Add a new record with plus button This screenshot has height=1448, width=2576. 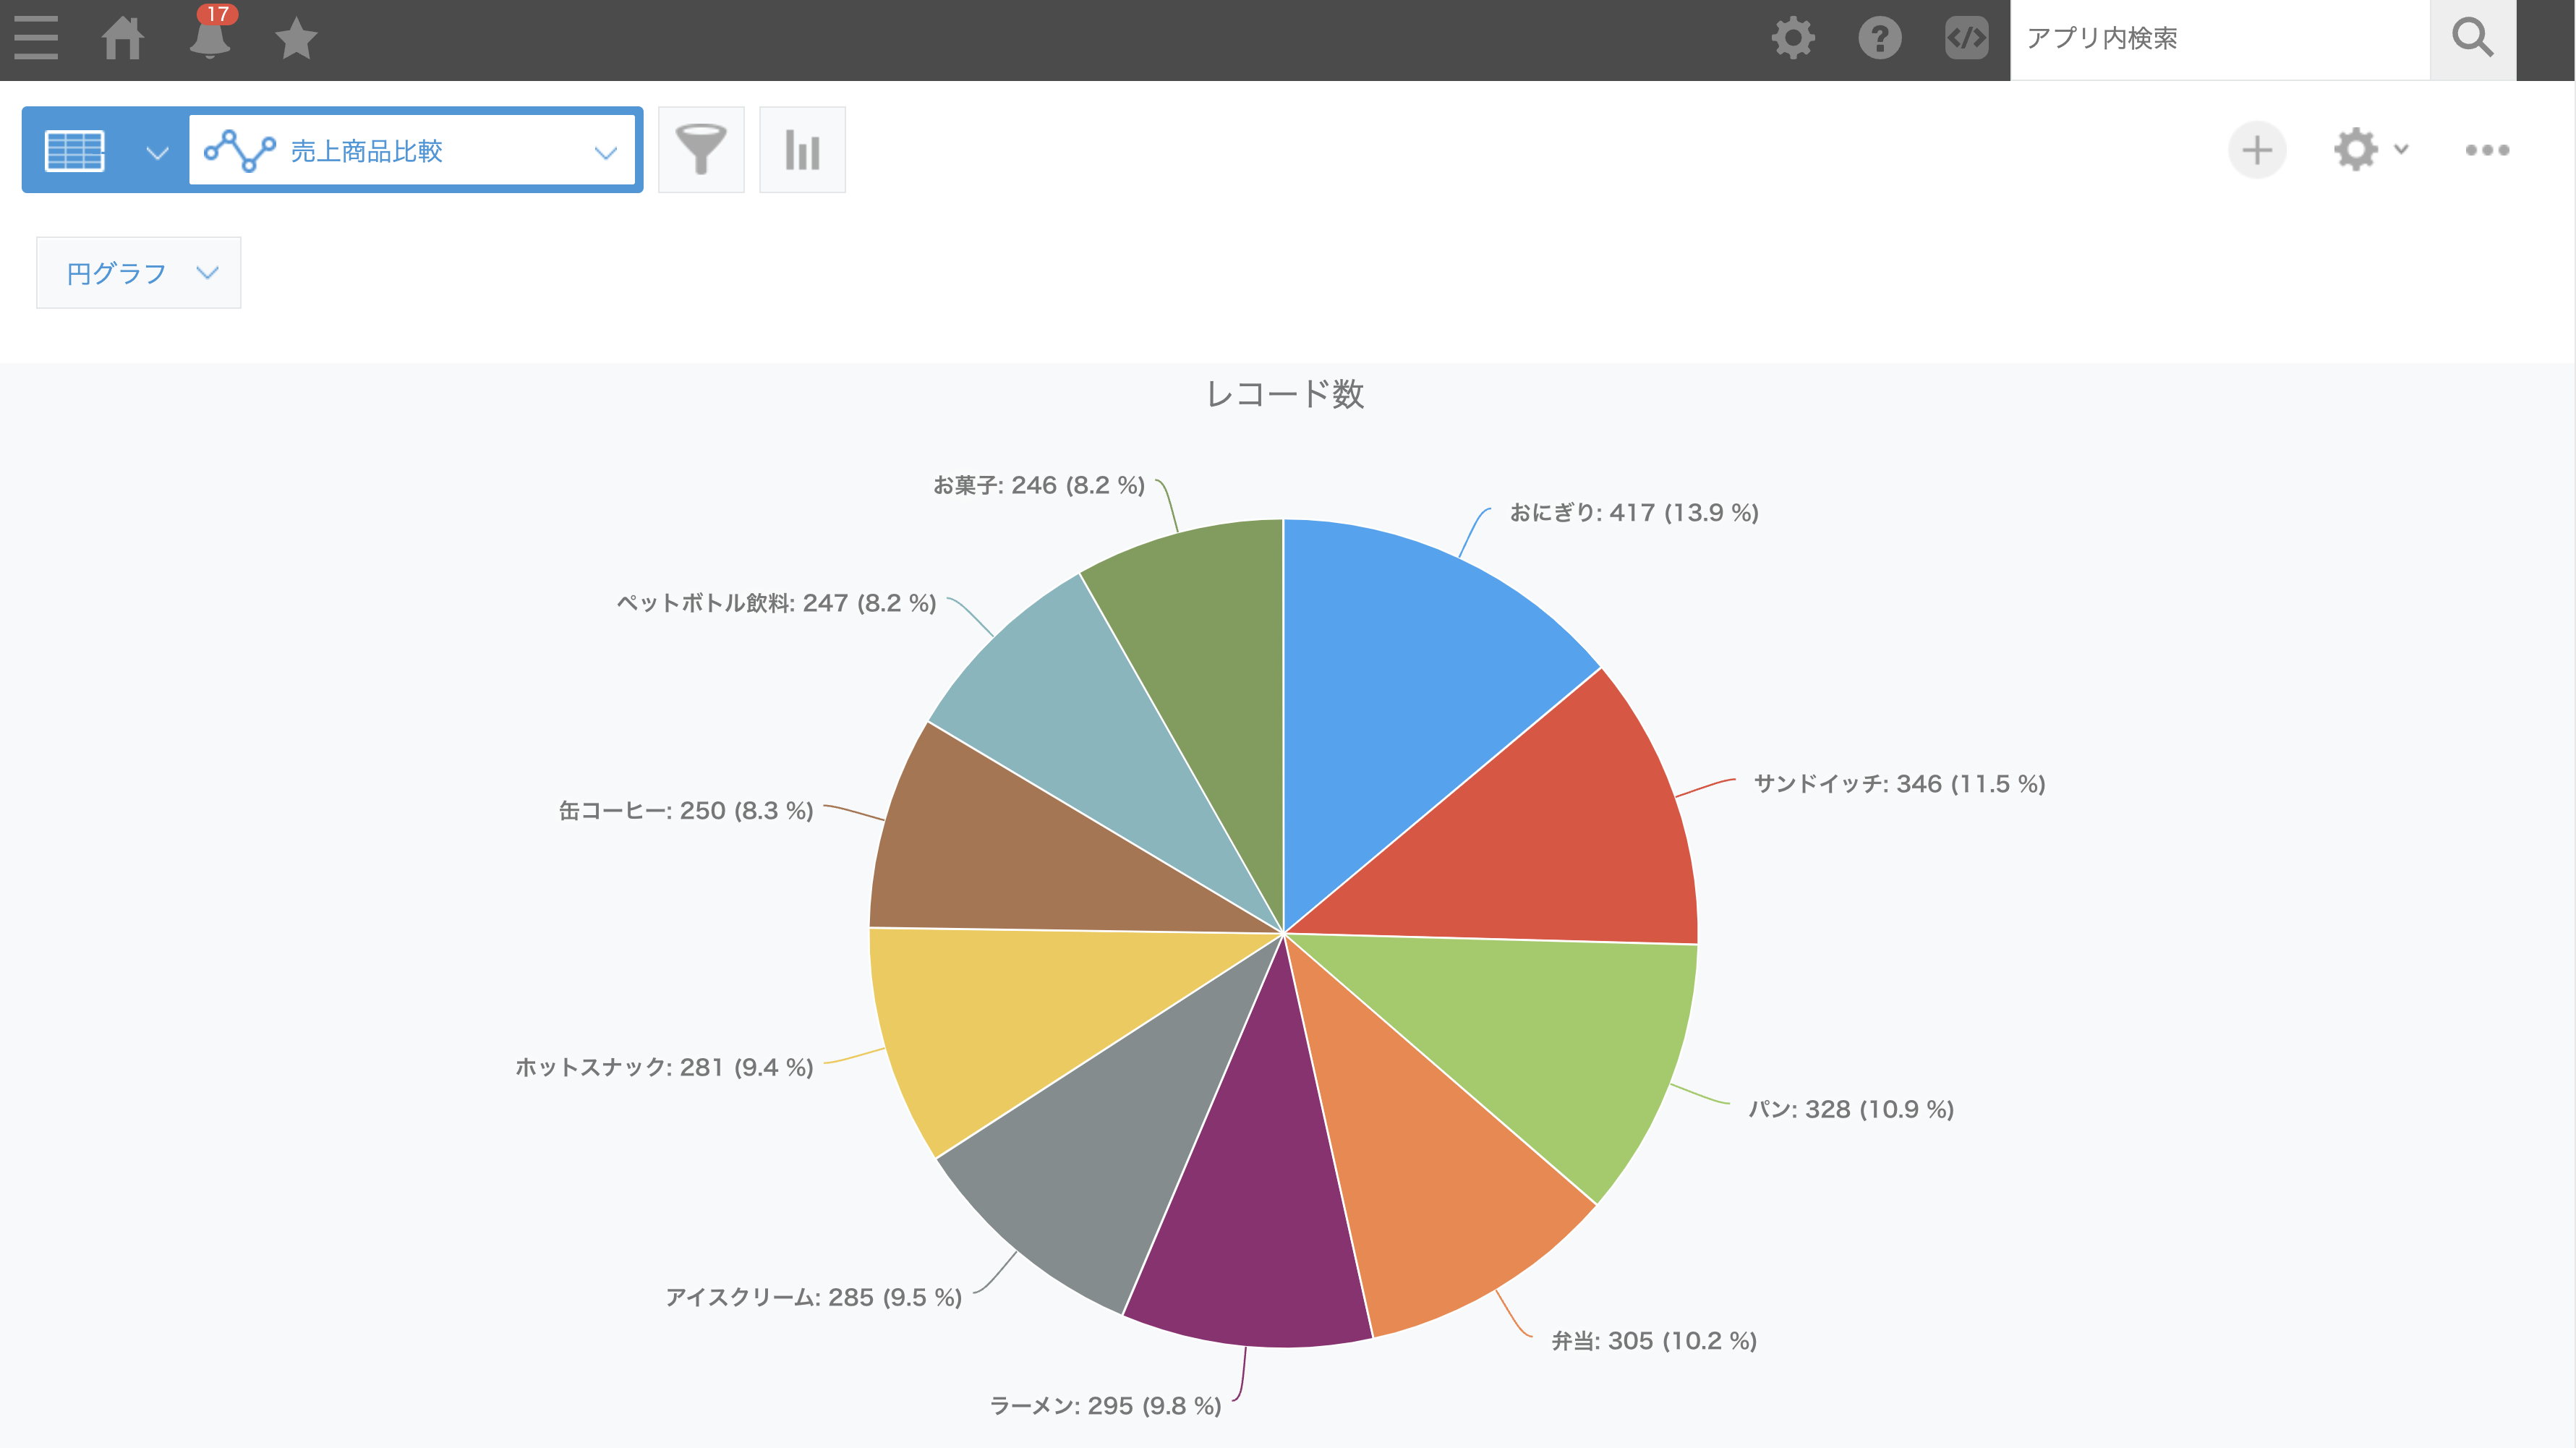(x=2257, y=150)
